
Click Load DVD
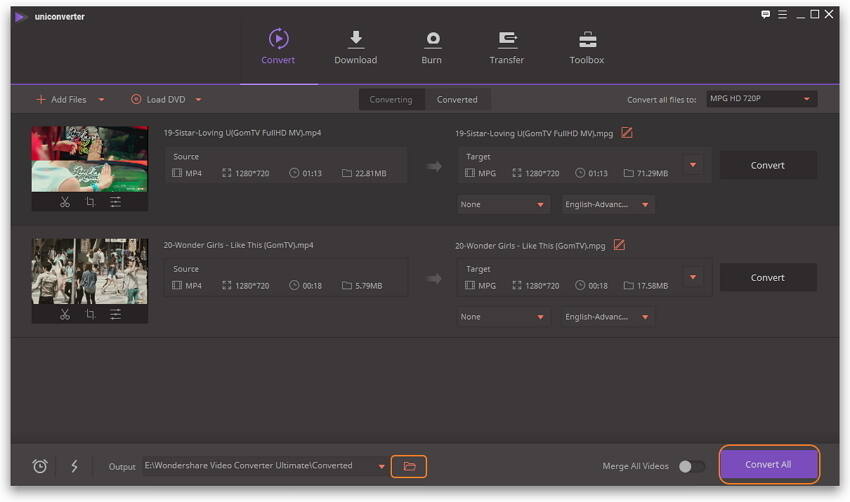pos(158,100)
